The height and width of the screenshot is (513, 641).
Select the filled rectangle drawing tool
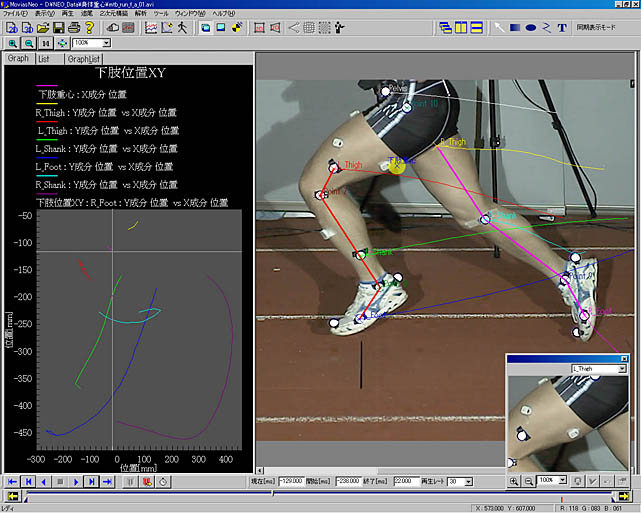click(x=515, y=28)
